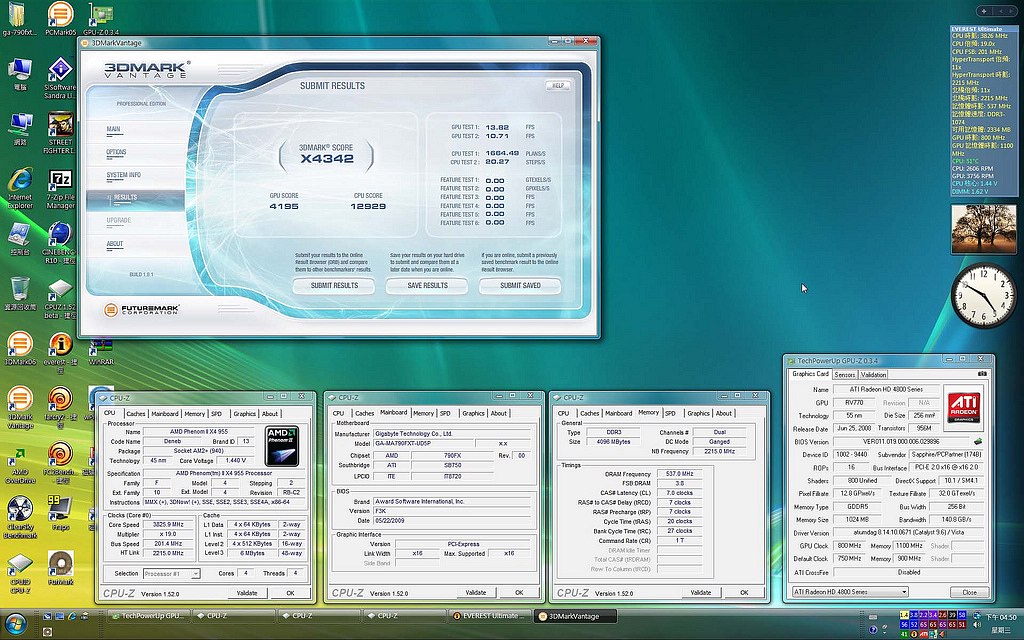Image resolution: width=1024 pixels, height=640 pixels.
Task: Click the 3DMarkVantage taskbar button
Action: point(577,616)
